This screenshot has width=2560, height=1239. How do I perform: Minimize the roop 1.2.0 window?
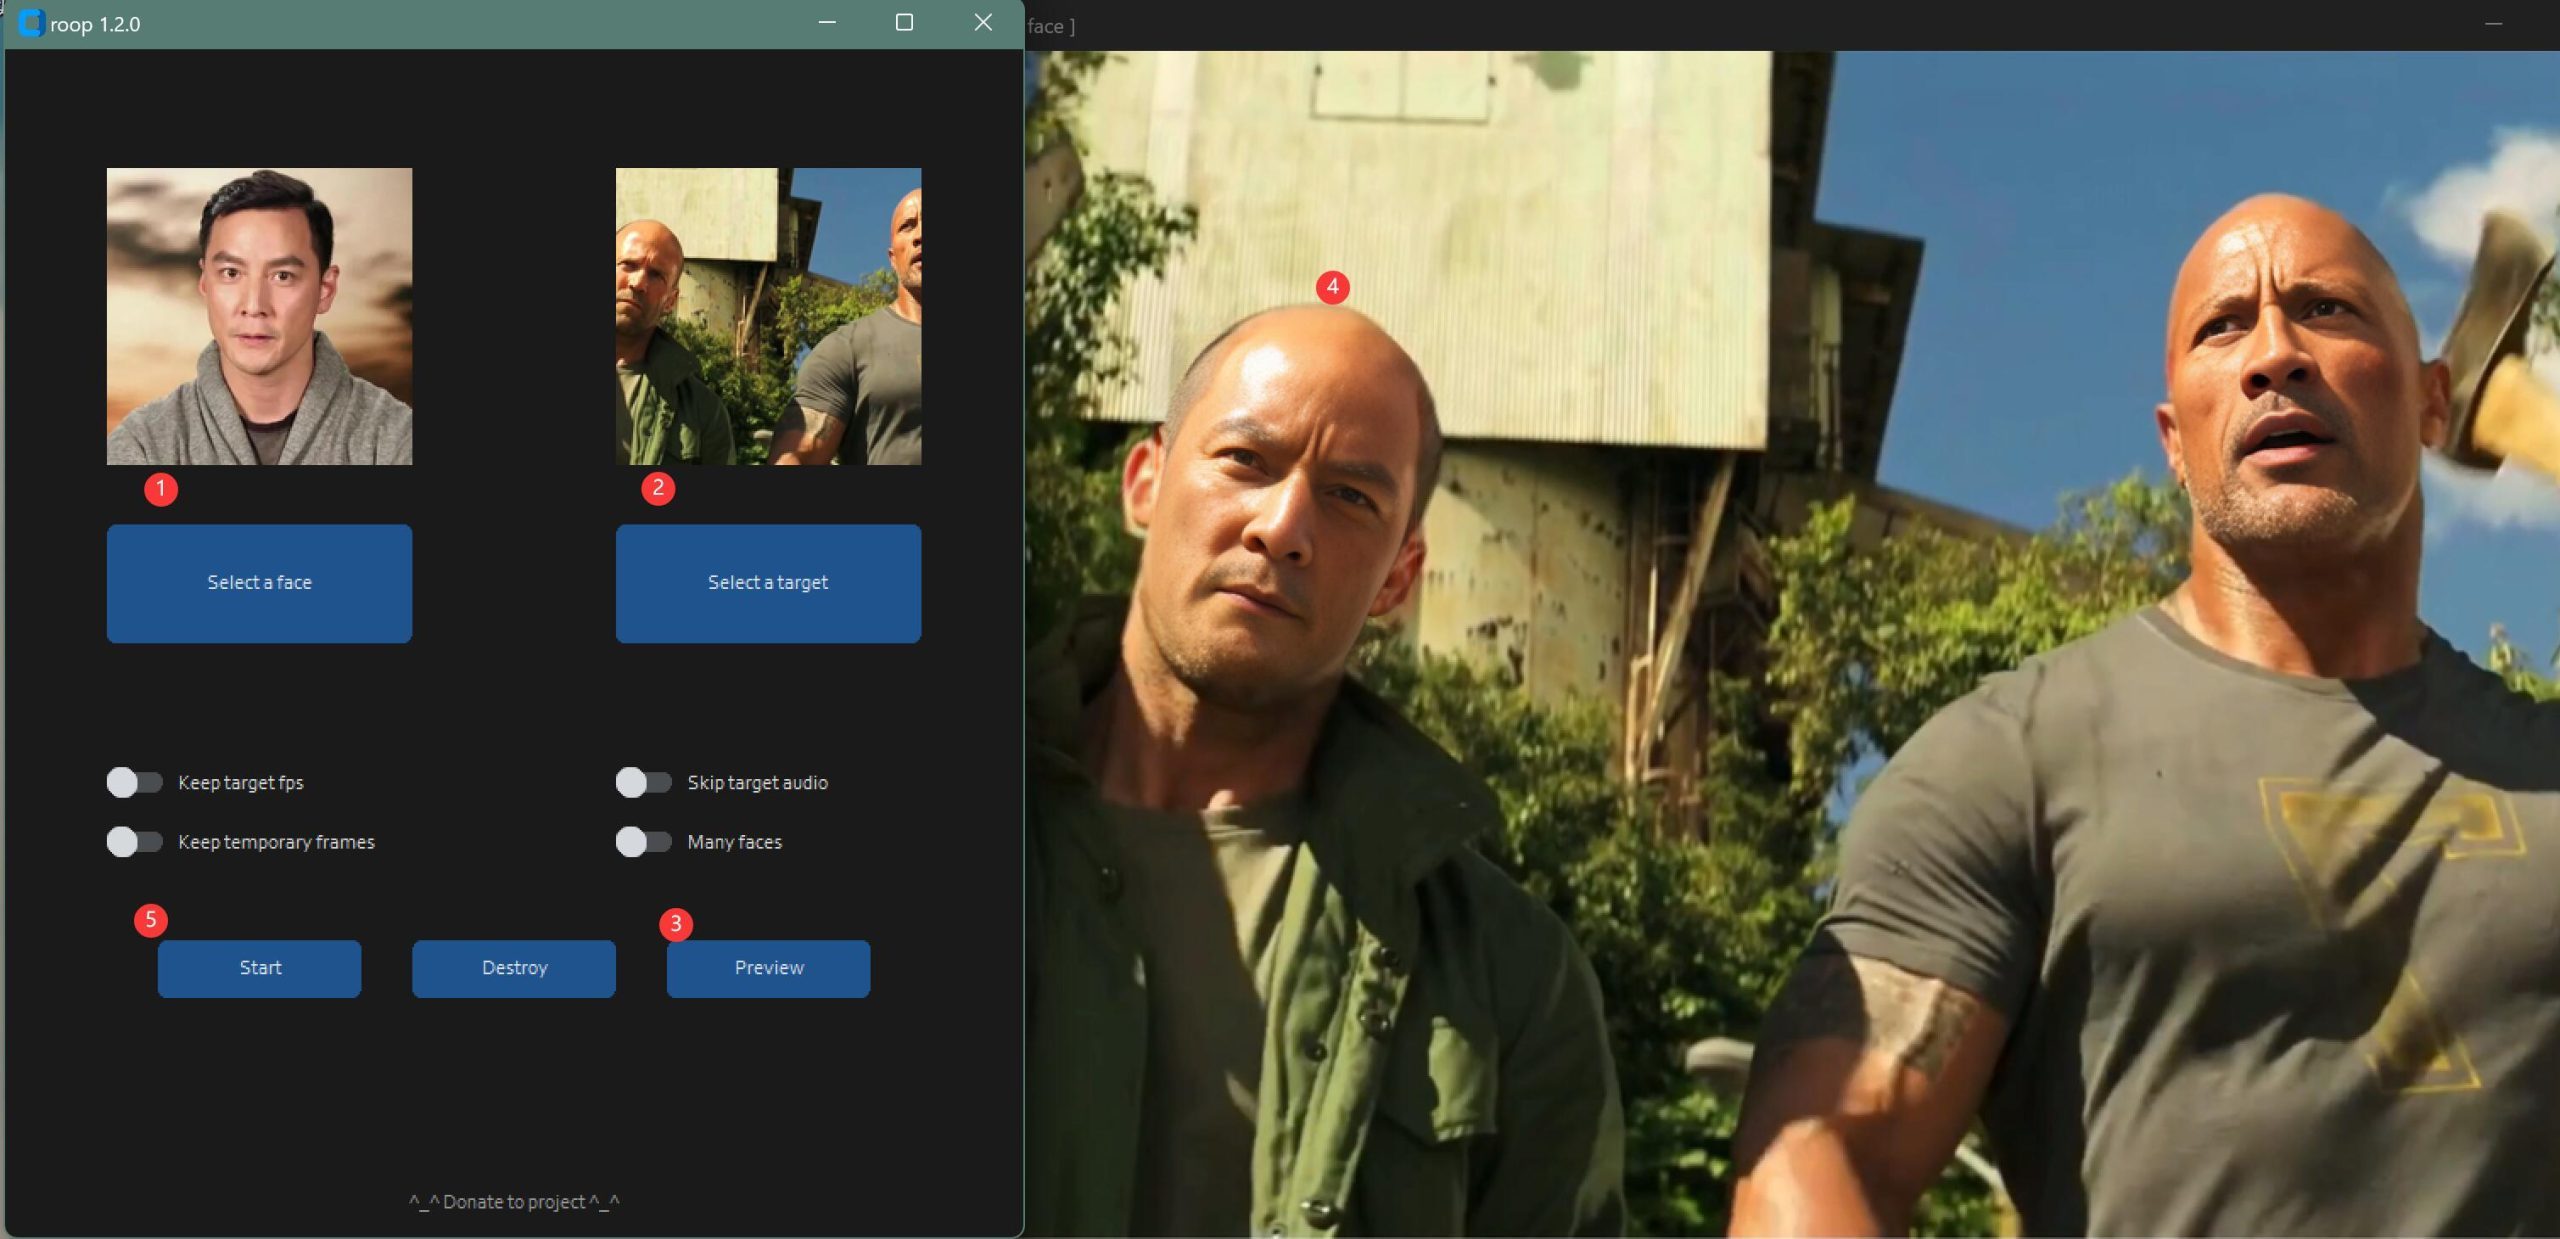[827, 23]
